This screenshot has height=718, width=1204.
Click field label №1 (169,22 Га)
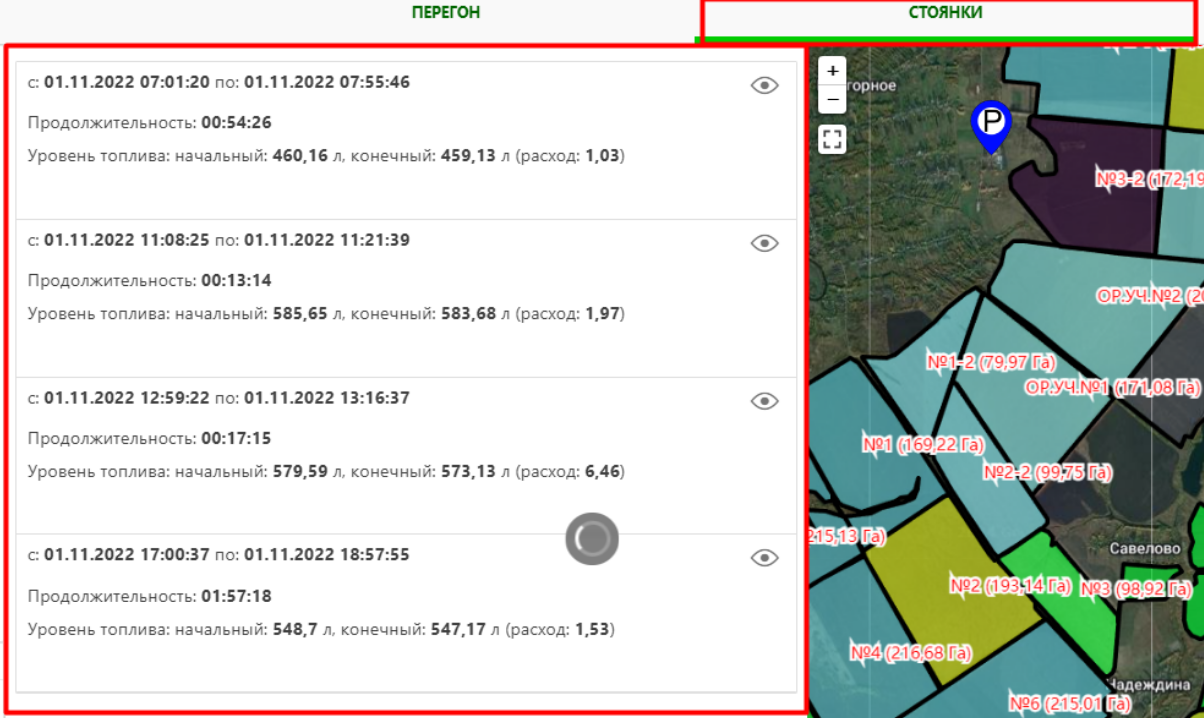coord(922,445)
